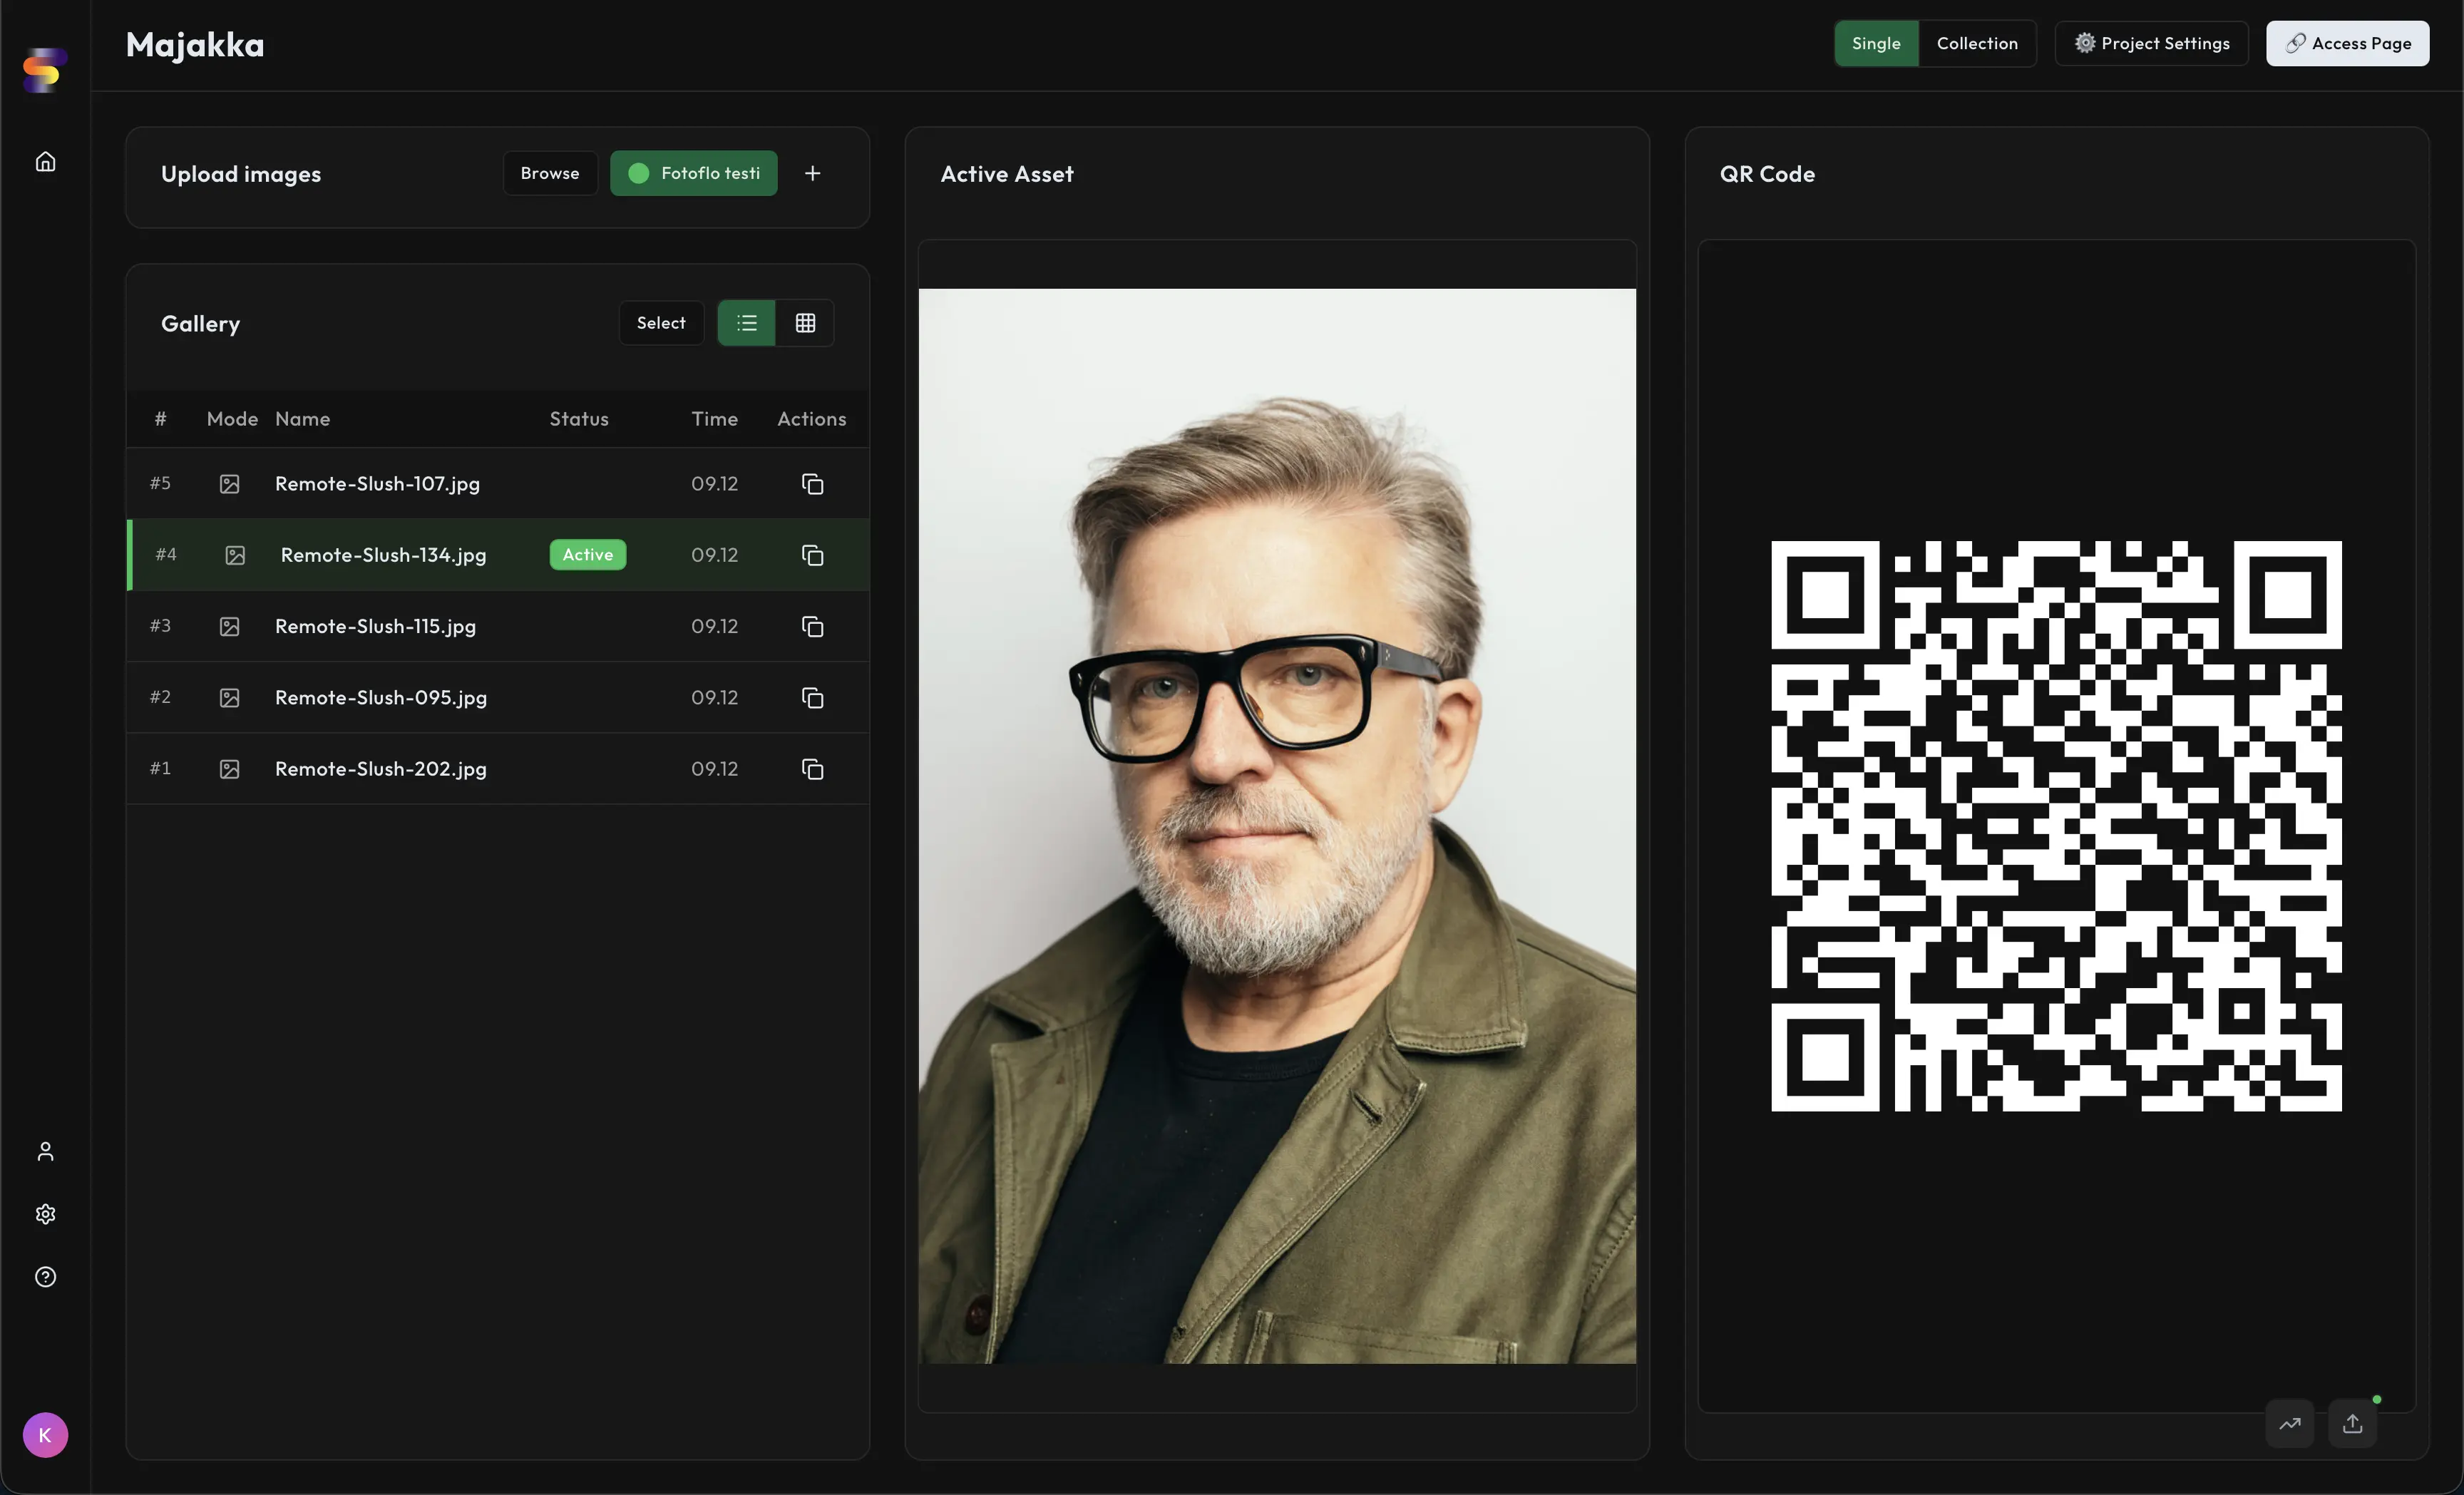Viewport: 2464px width, 1495px height.
Task: Select row Remote-Slush-134.jpg
Action: click(x=498, y=555)
